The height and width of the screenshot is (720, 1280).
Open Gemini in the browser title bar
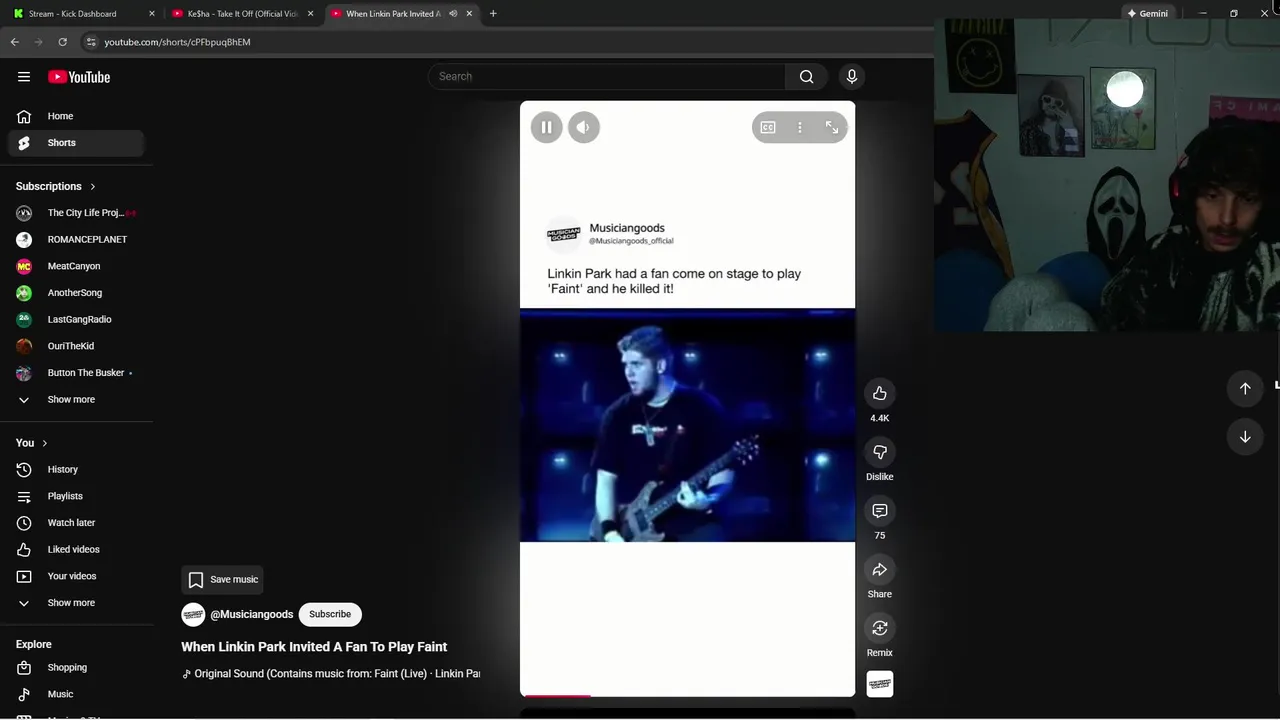coord(1148,14)
